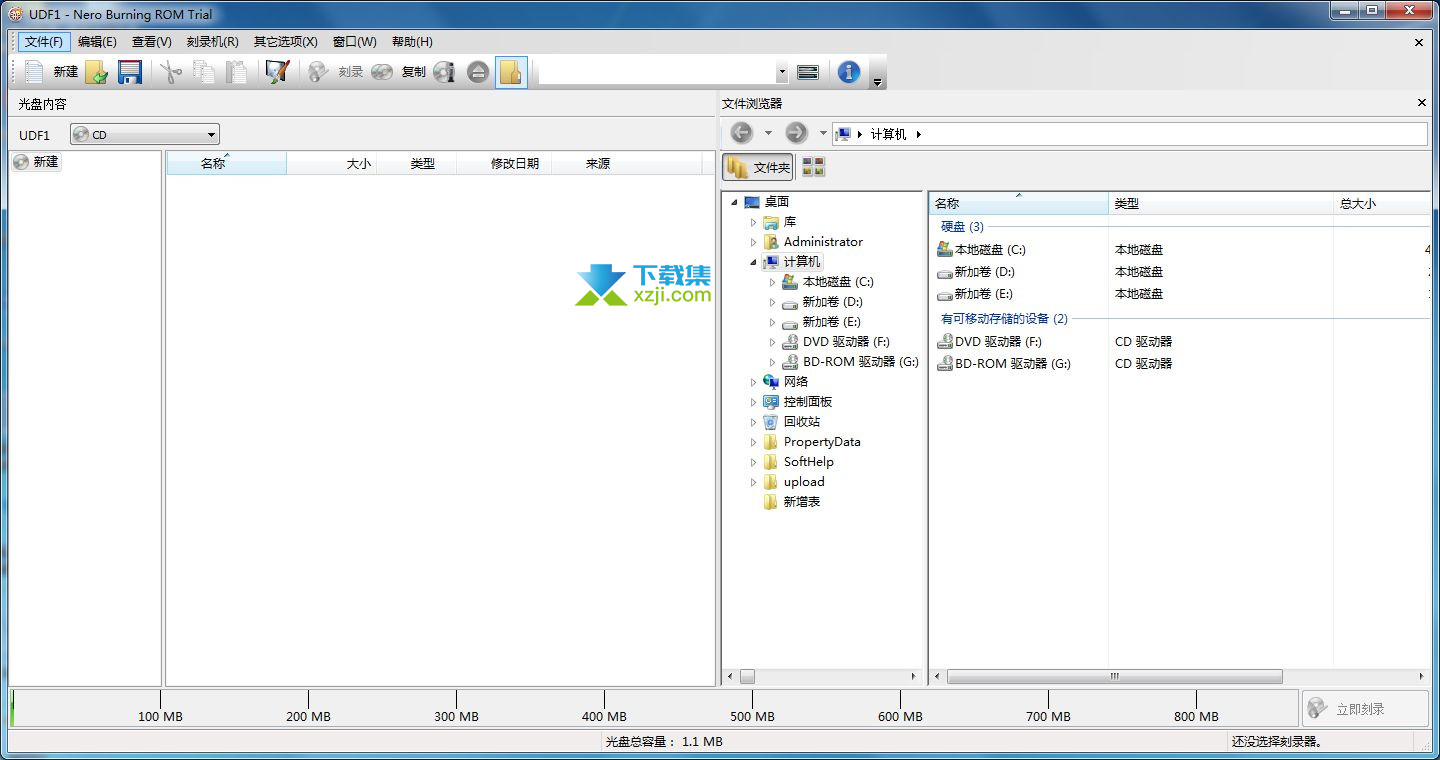Open the 窗口(W) menu
This screenshot has width=1440, height=760.
(354, 42)
